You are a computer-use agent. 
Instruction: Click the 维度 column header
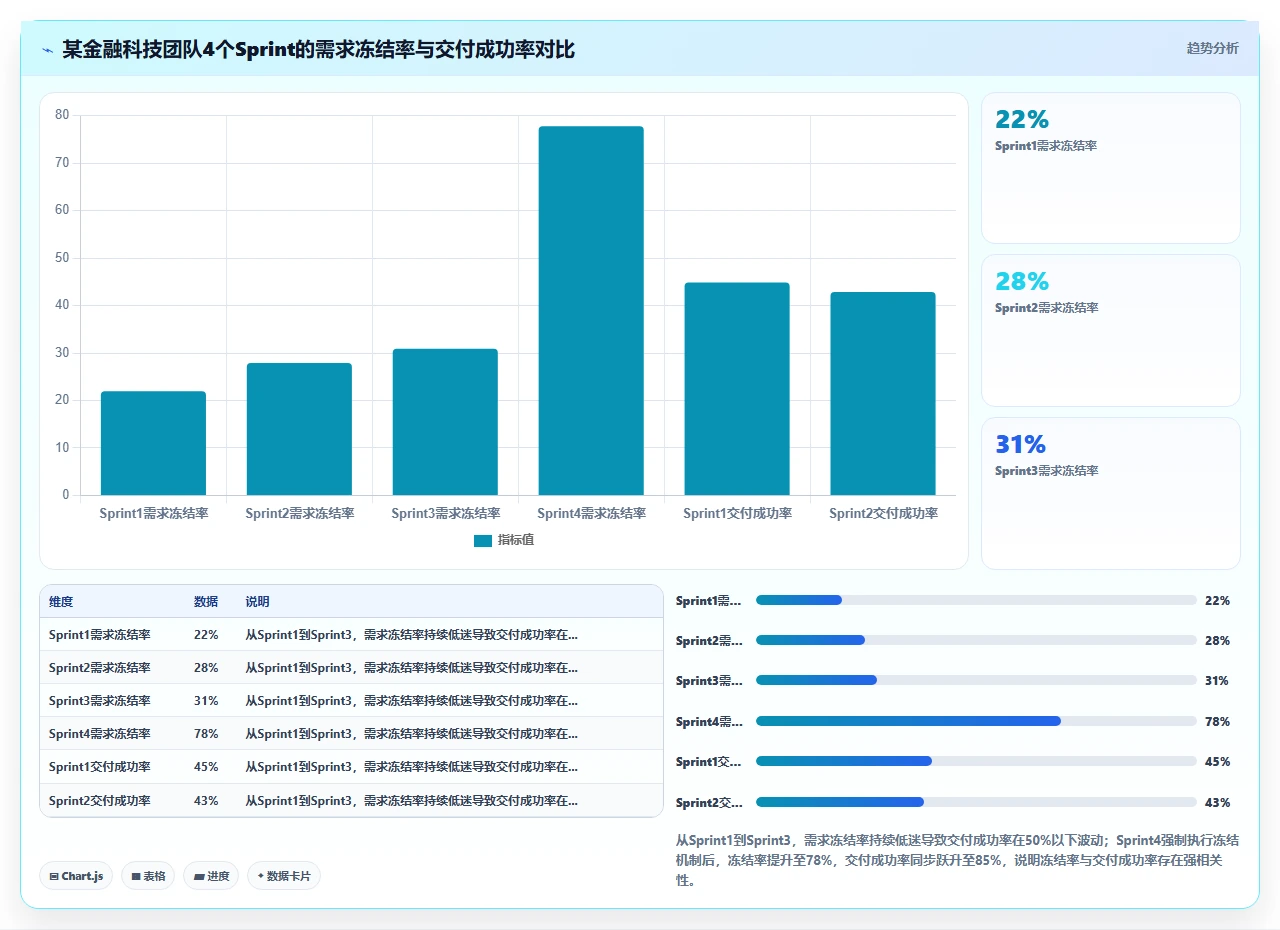point(61,602)
